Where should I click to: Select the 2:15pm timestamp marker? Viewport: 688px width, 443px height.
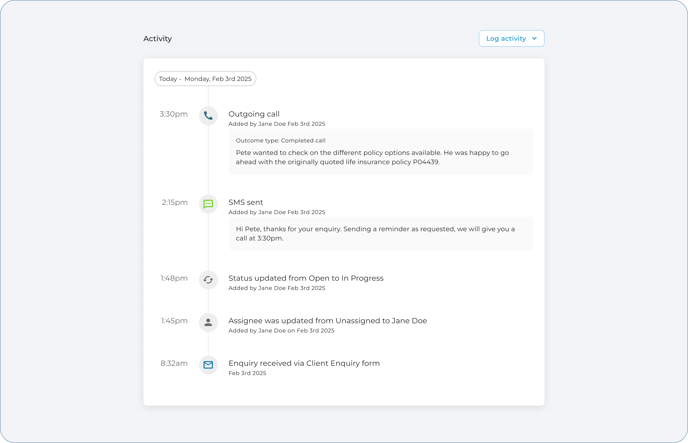coord(174,202)
